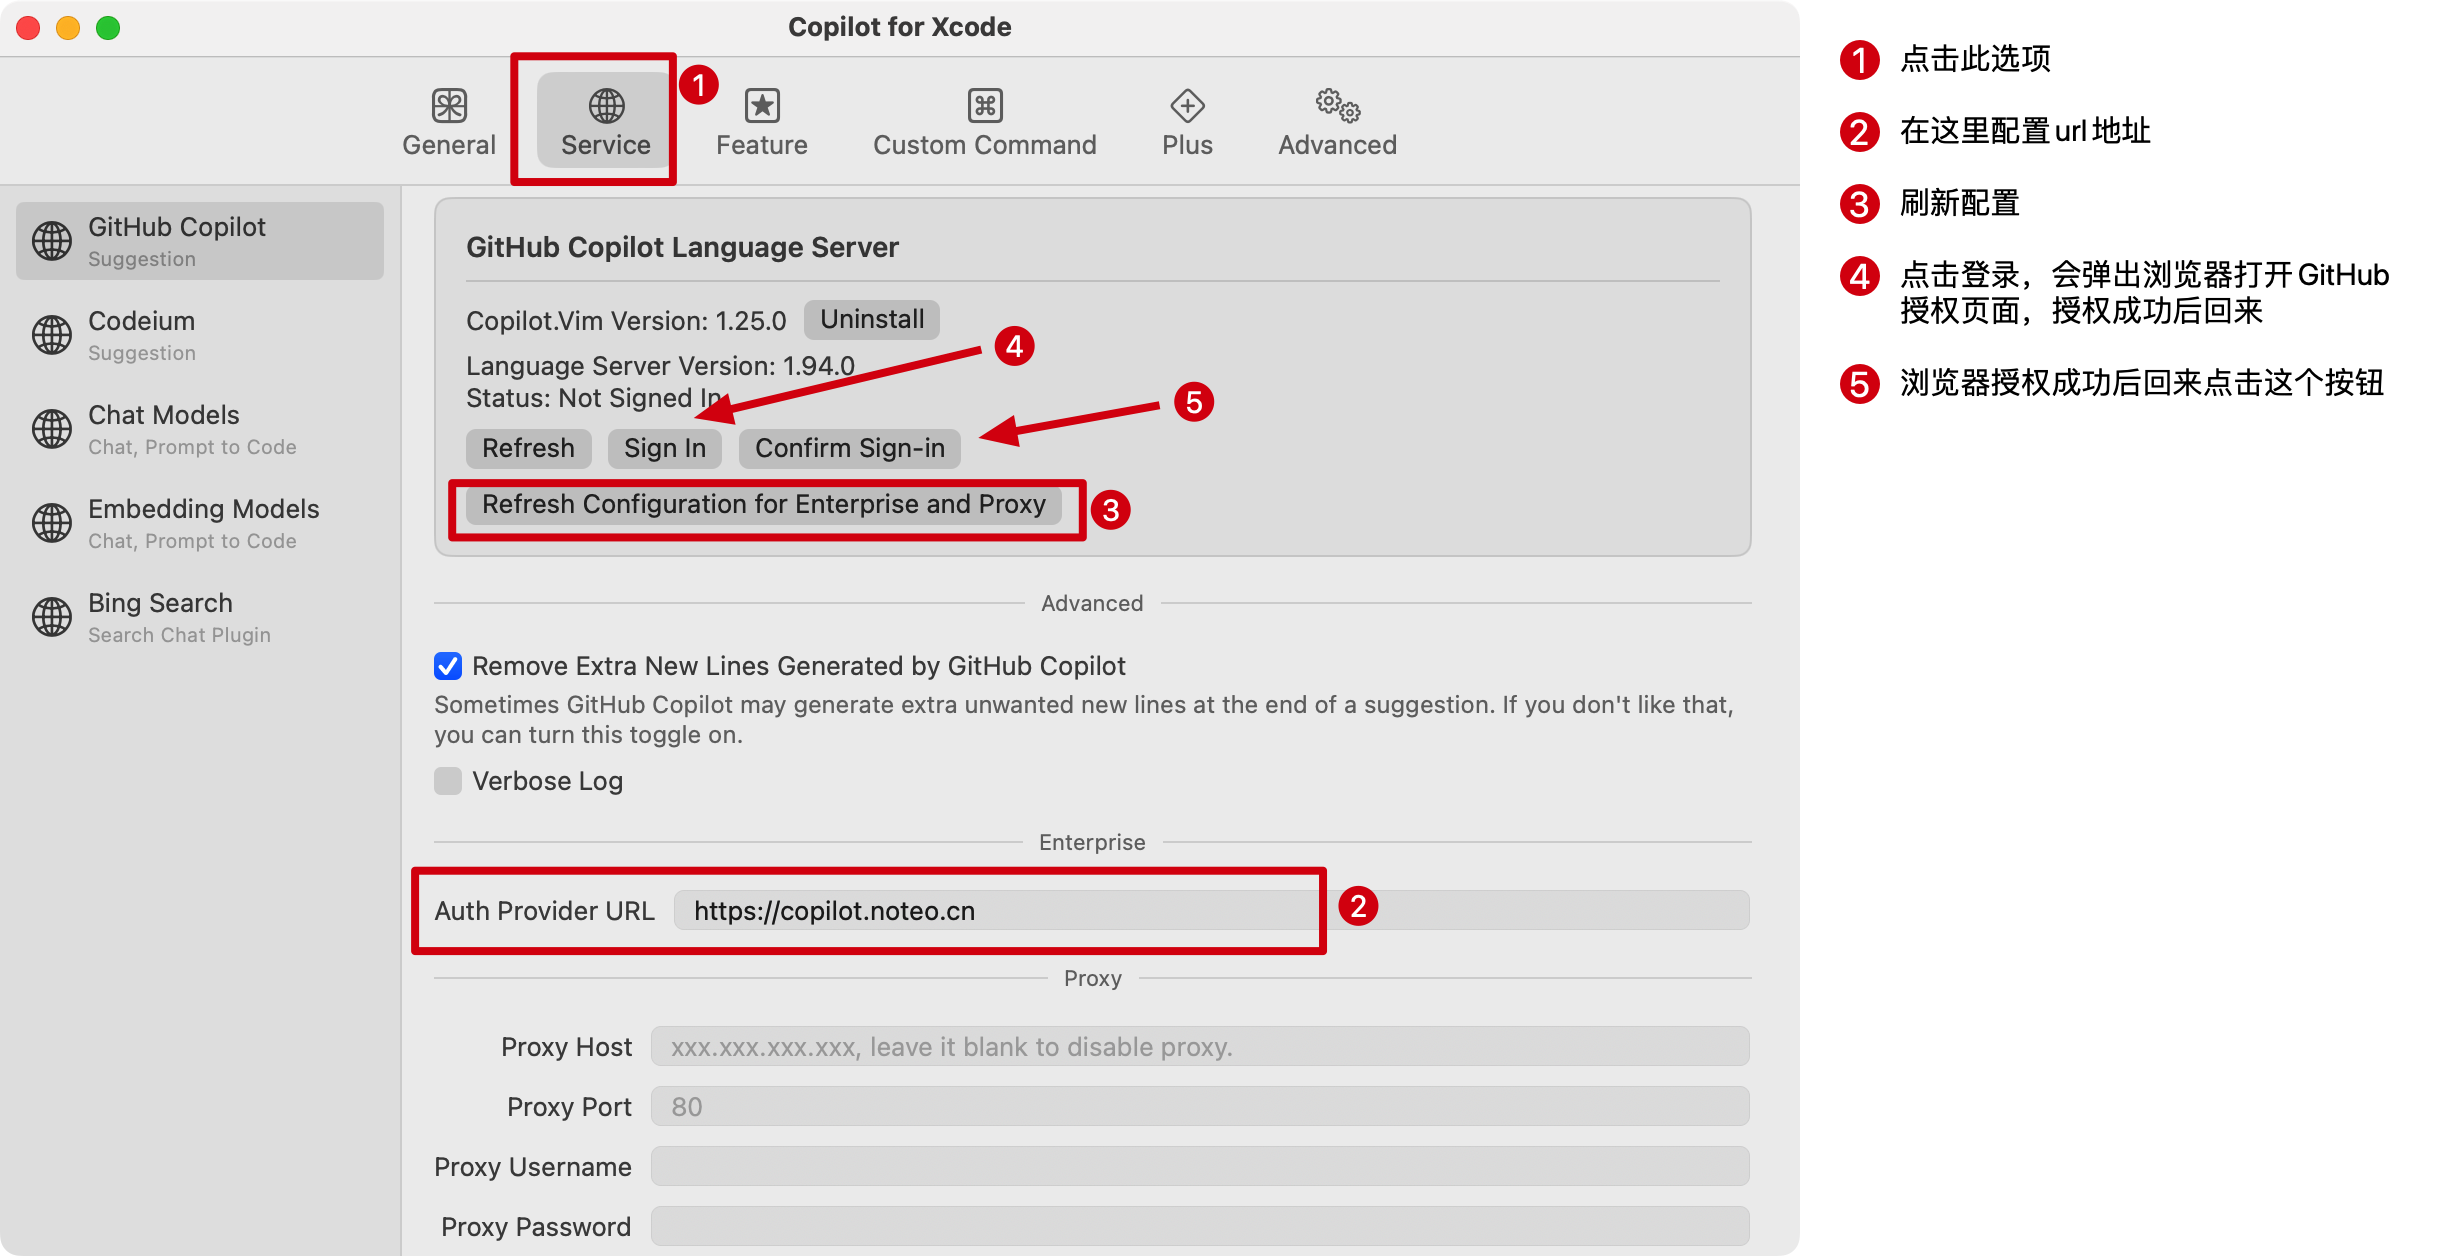Click the Sign In button

tap(664, 448)
